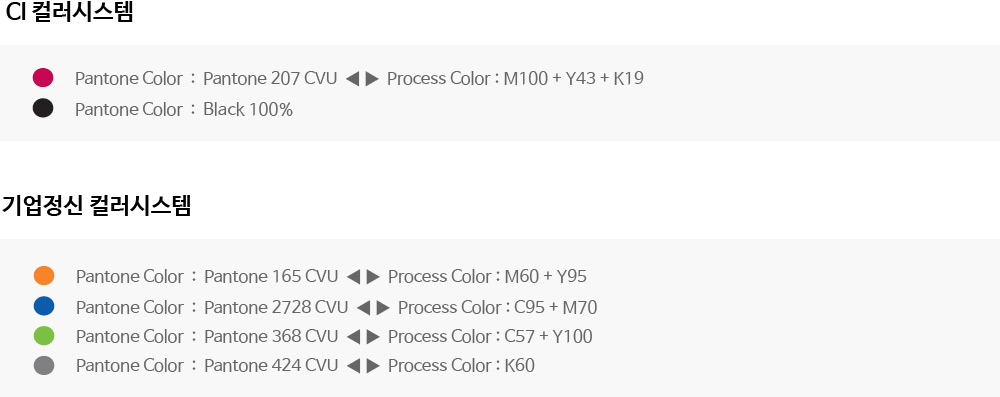
Task: Click the Process Color C57 + Y100 text
Action: (490, 336)
